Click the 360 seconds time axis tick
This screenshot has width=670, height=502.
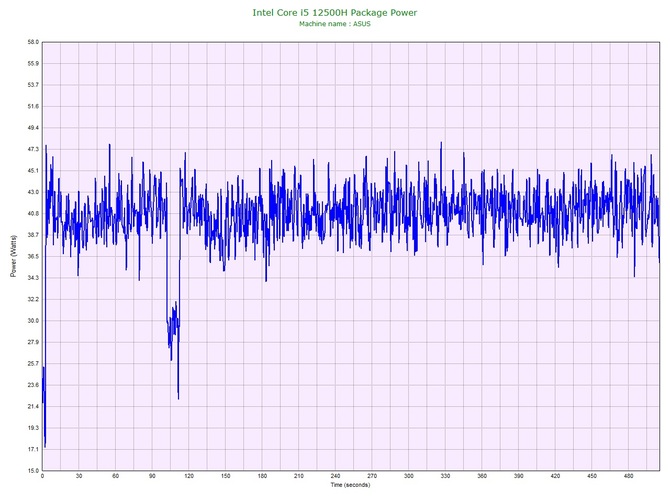pos(482,476)
